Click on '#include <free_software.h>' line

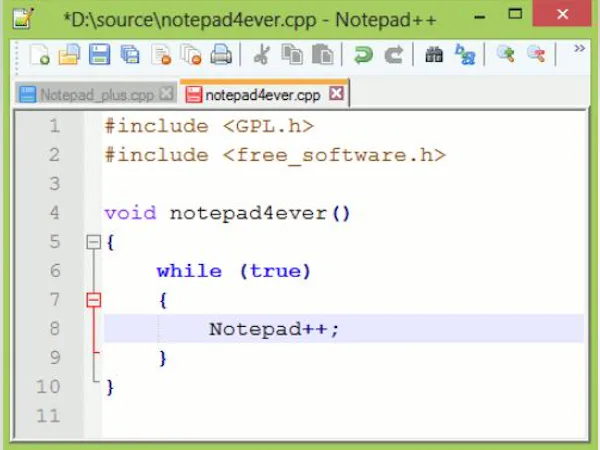click(275, 155)
